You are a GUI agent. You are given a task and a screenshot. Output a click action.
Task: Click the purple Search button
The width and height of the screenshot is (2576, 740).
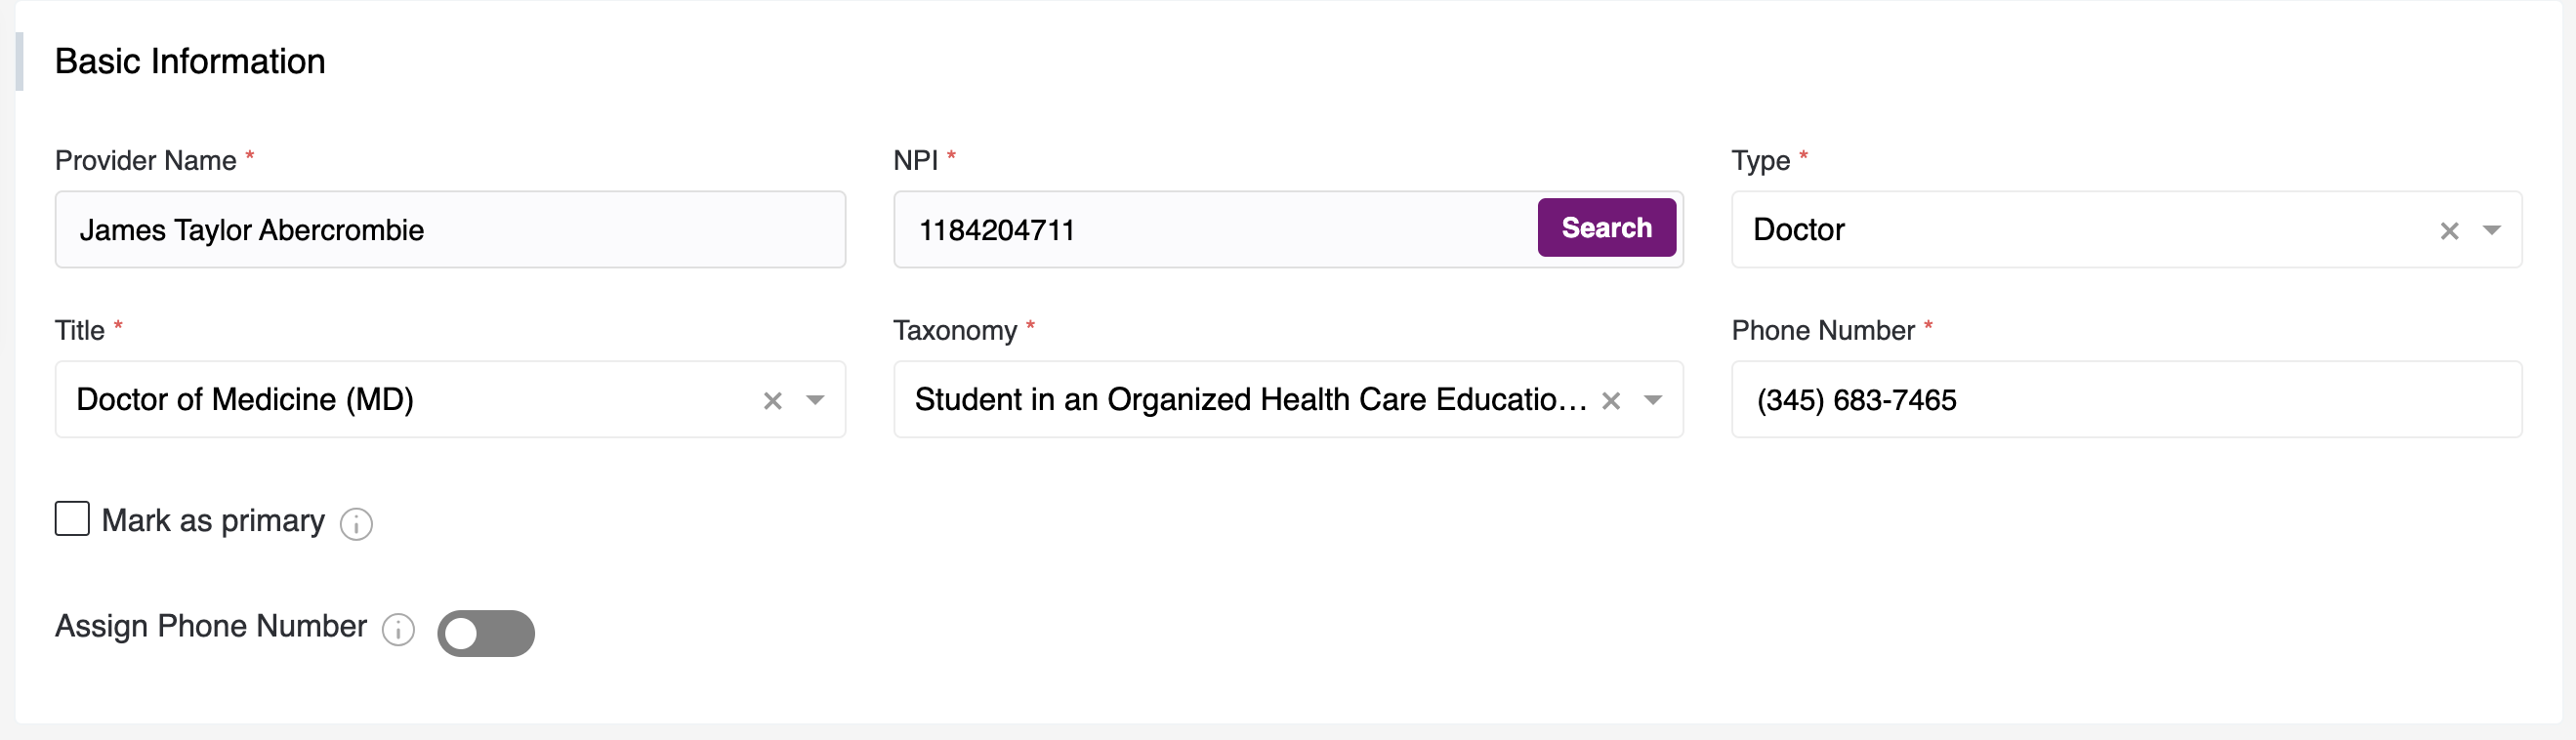(1606, 228)
